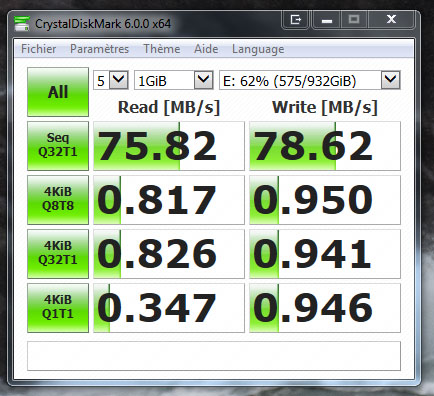Start the 4KiB Q8T8 test
Viewport: 434px width, 396px height.
pos(58,200)
